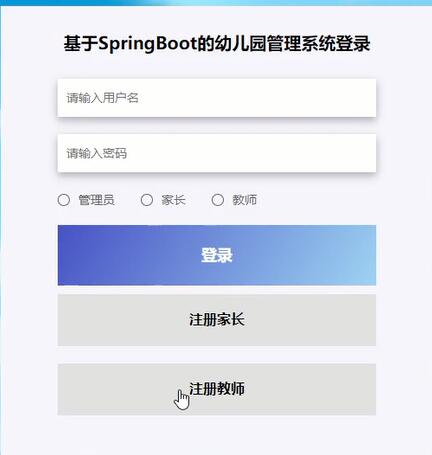432x455 pixels.
Task: Choose teacher role circle beside 教师
Action: pos(218,200)
